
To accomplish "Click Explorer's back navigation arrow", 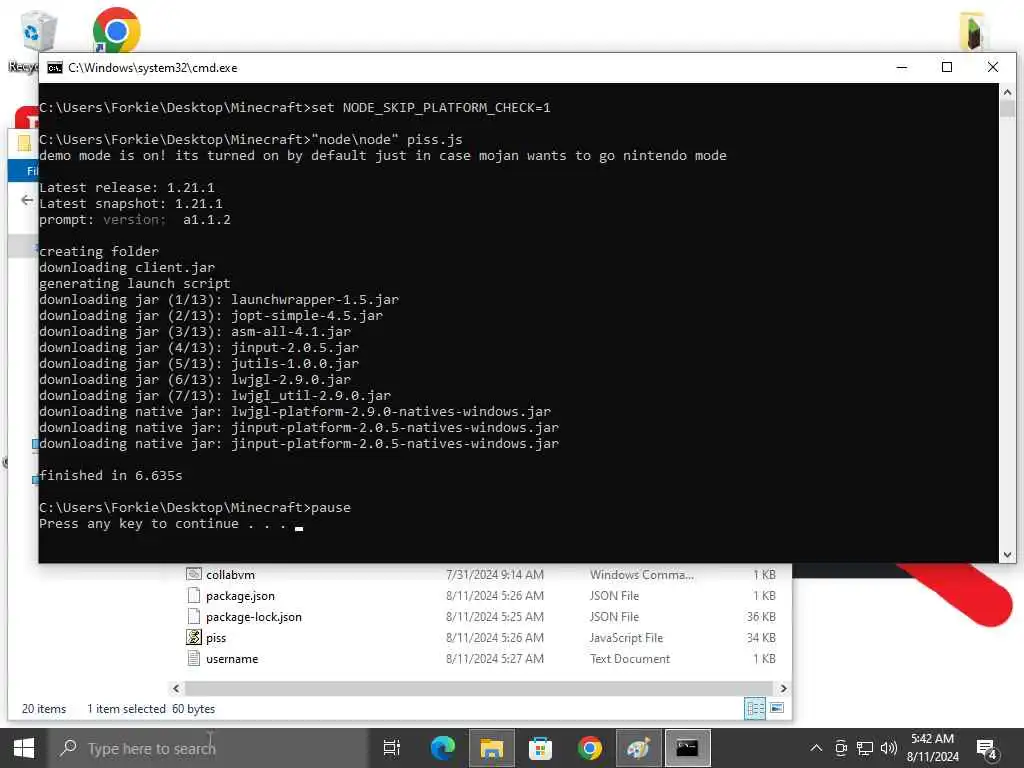I will [27, 200].
